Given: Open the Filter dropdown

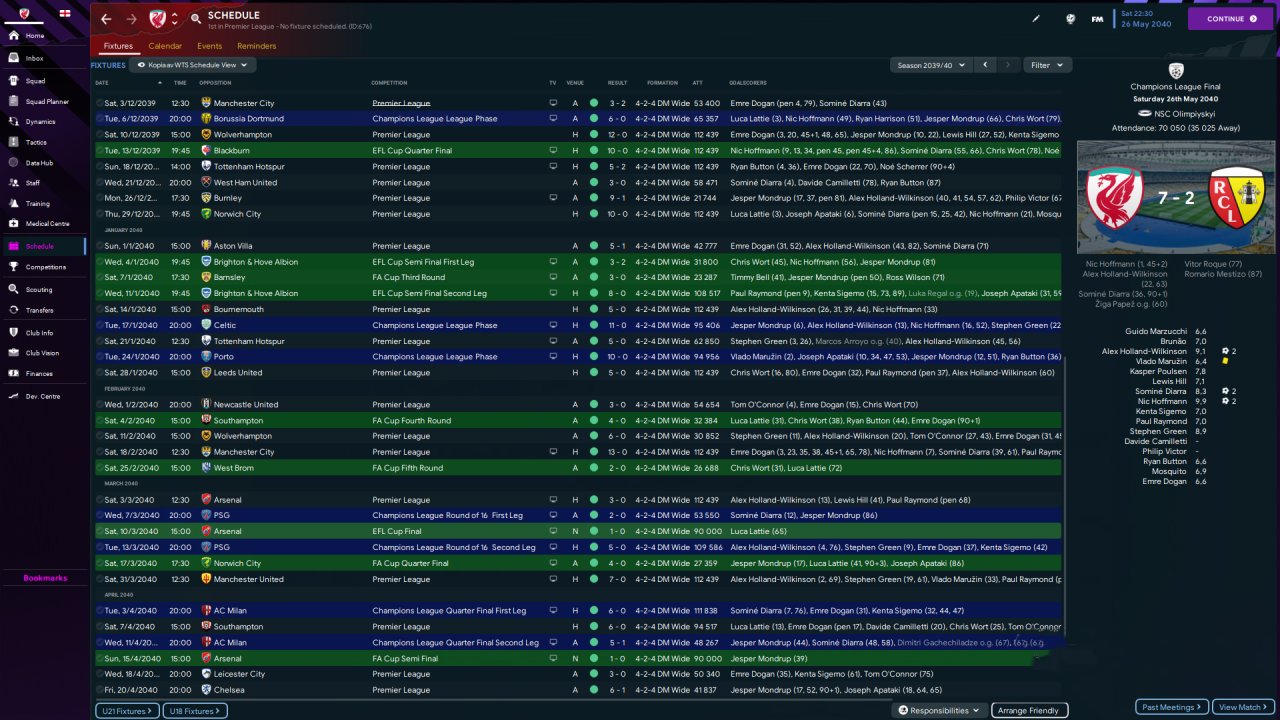Looking at the screenshot, I should click(1047, 65).
